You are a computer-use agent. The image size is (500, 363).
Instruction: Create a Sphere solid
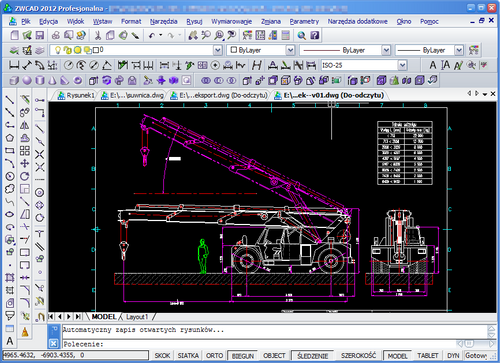27,80
